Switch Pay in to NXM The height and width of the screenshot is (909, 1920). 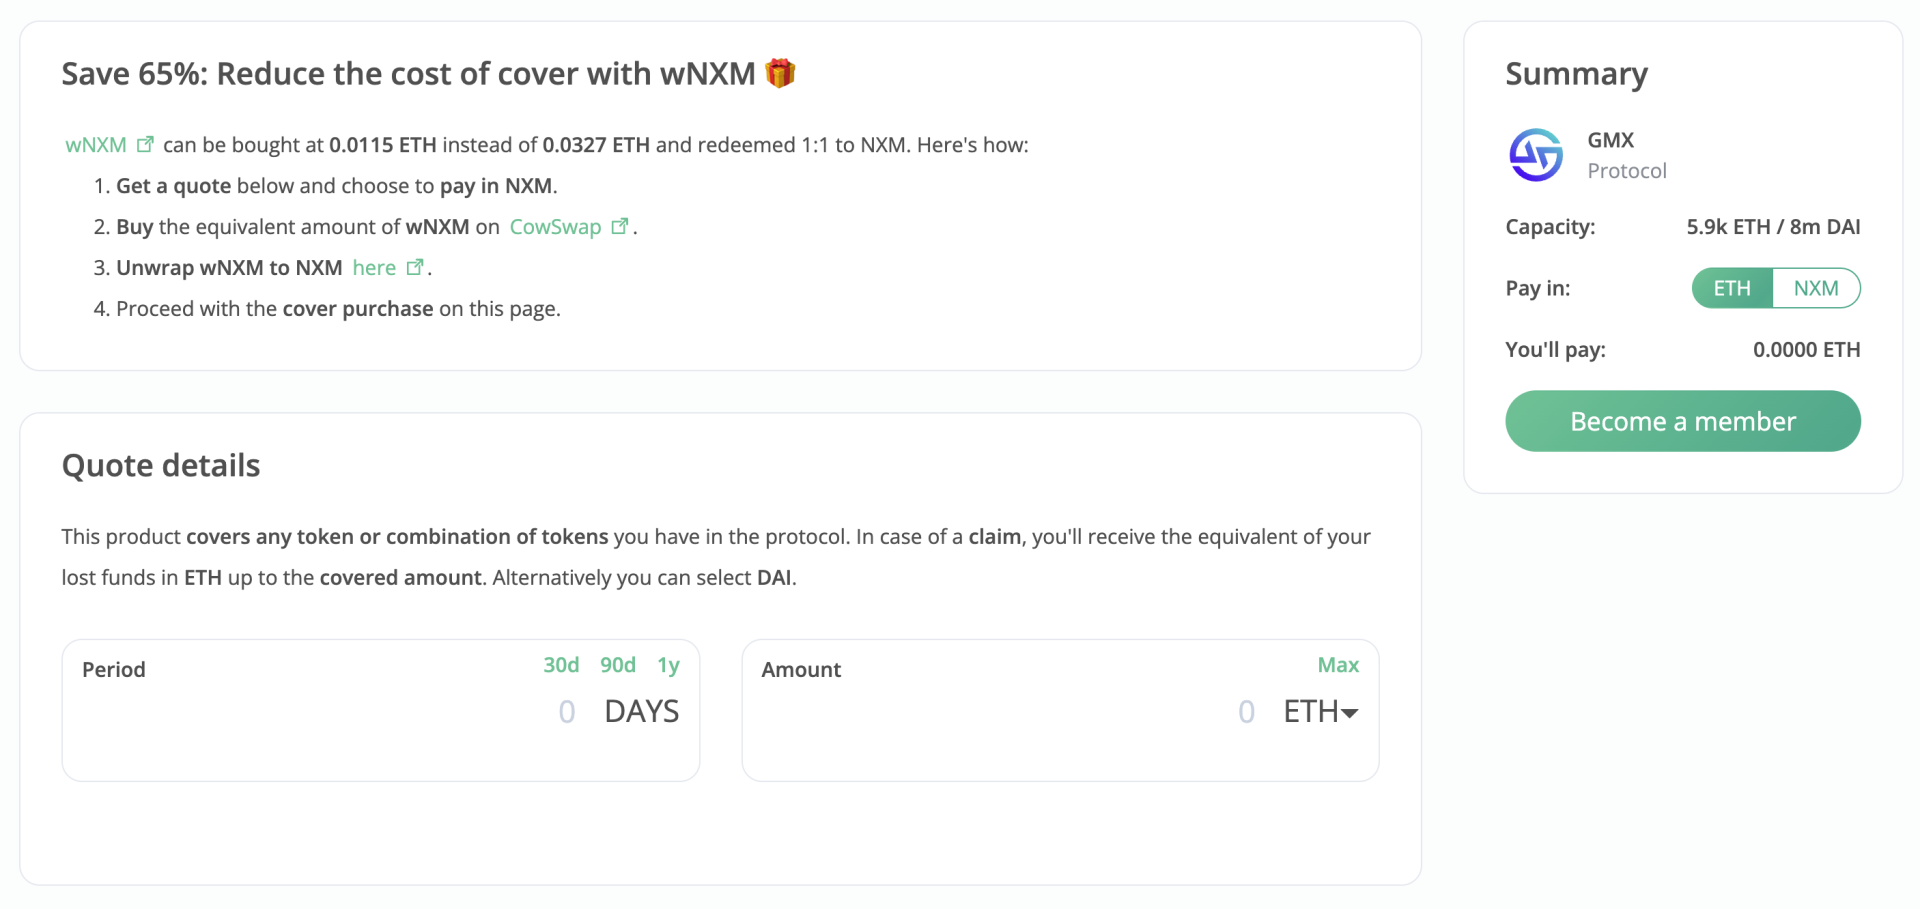pyautogui.click(x=1815, y=288)
